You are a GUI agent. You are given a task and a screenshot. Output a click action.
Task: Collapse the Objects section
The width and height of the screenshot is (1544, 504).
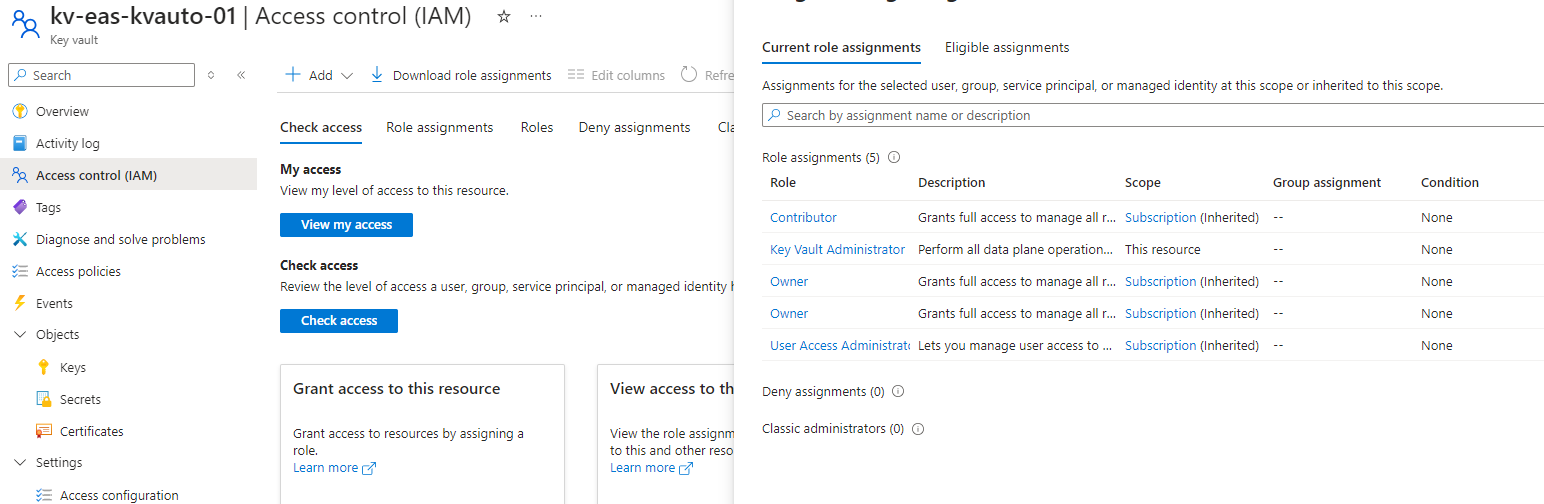[19, 335]
